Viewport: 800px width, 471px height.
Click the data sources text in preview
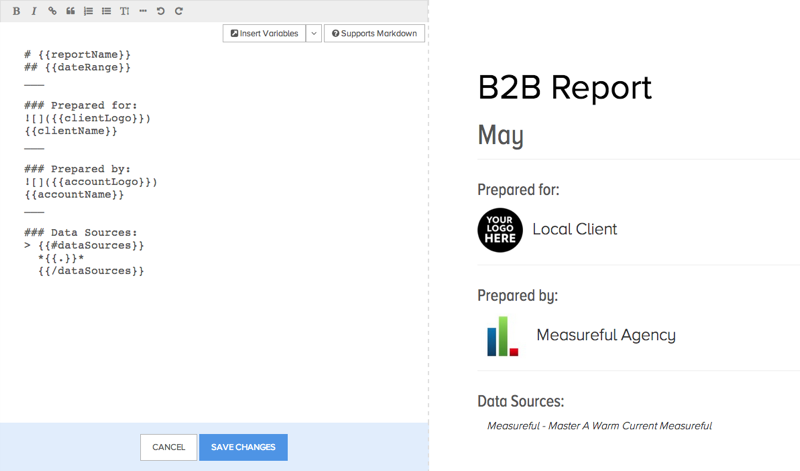pos(599,426)
